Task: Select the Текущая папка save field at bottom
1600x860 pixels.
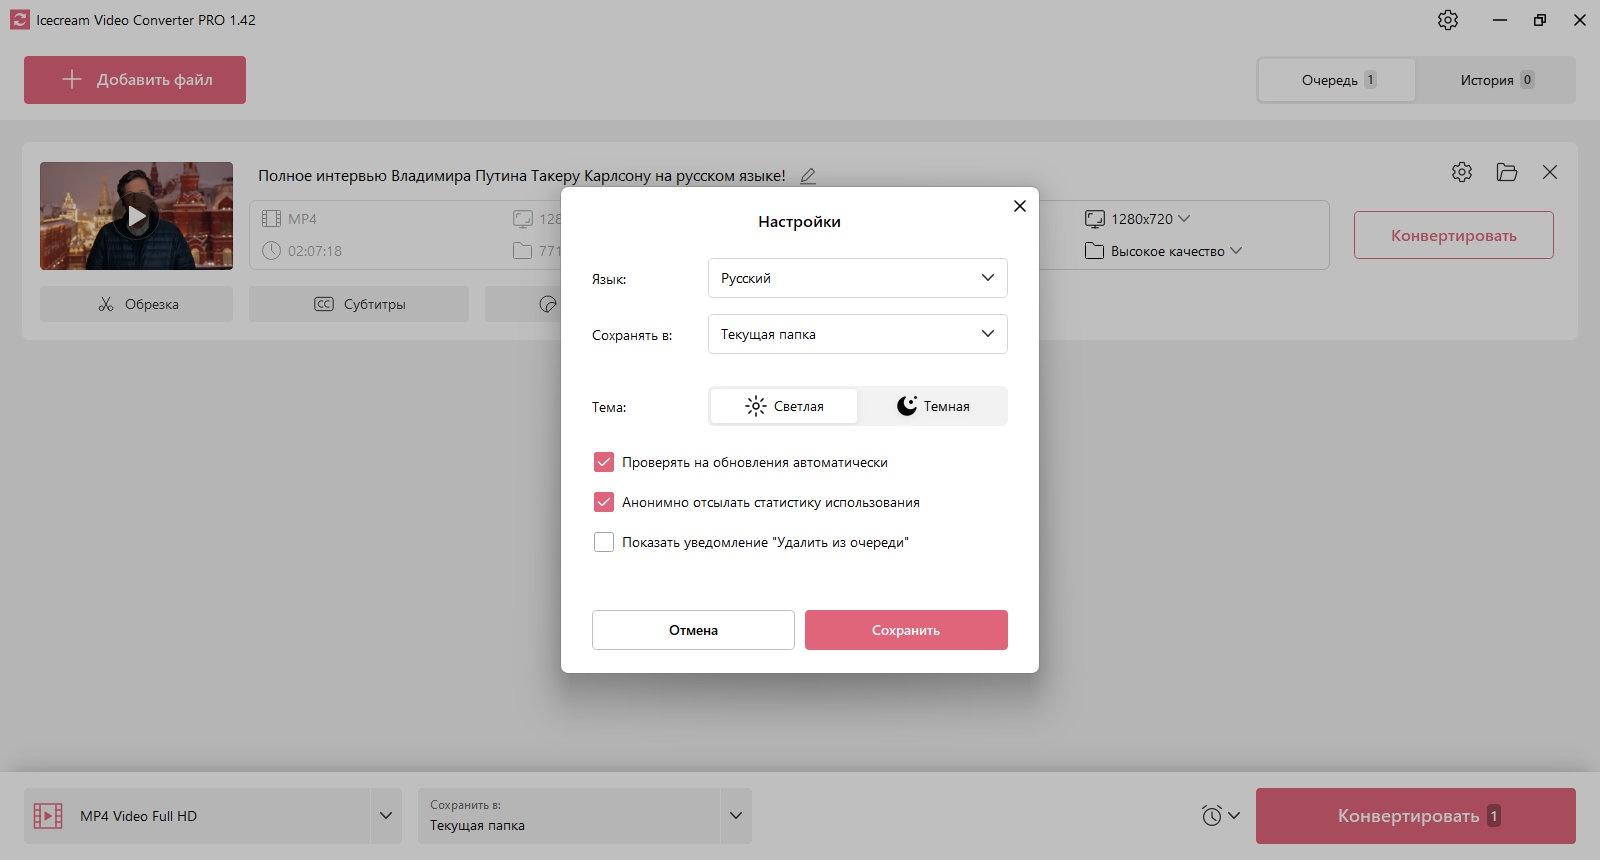Action: coord(569,816)
